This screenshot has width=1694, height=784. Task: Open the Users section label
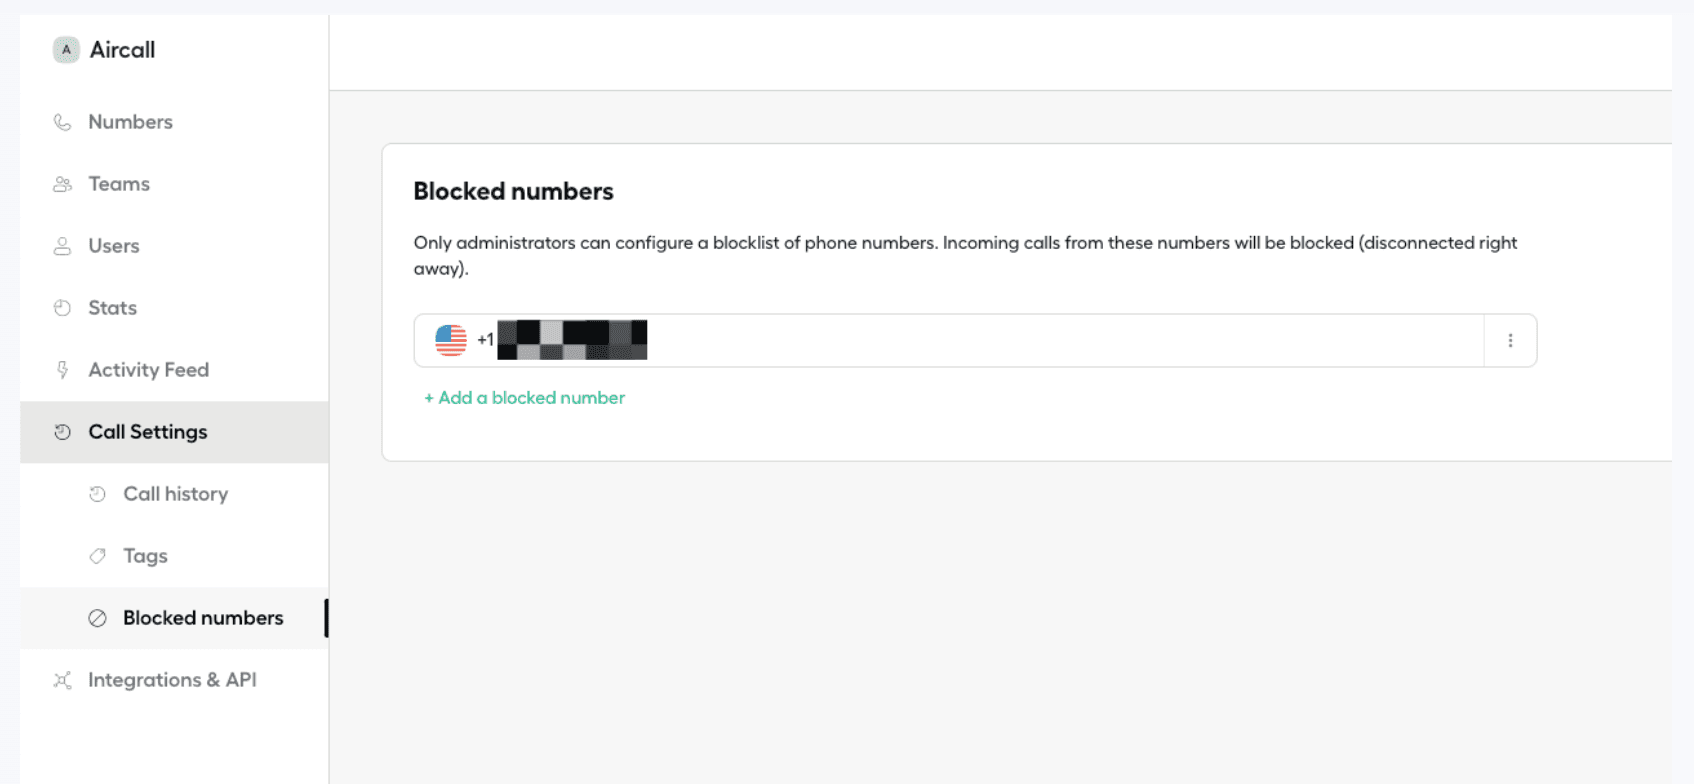(113, 246)
